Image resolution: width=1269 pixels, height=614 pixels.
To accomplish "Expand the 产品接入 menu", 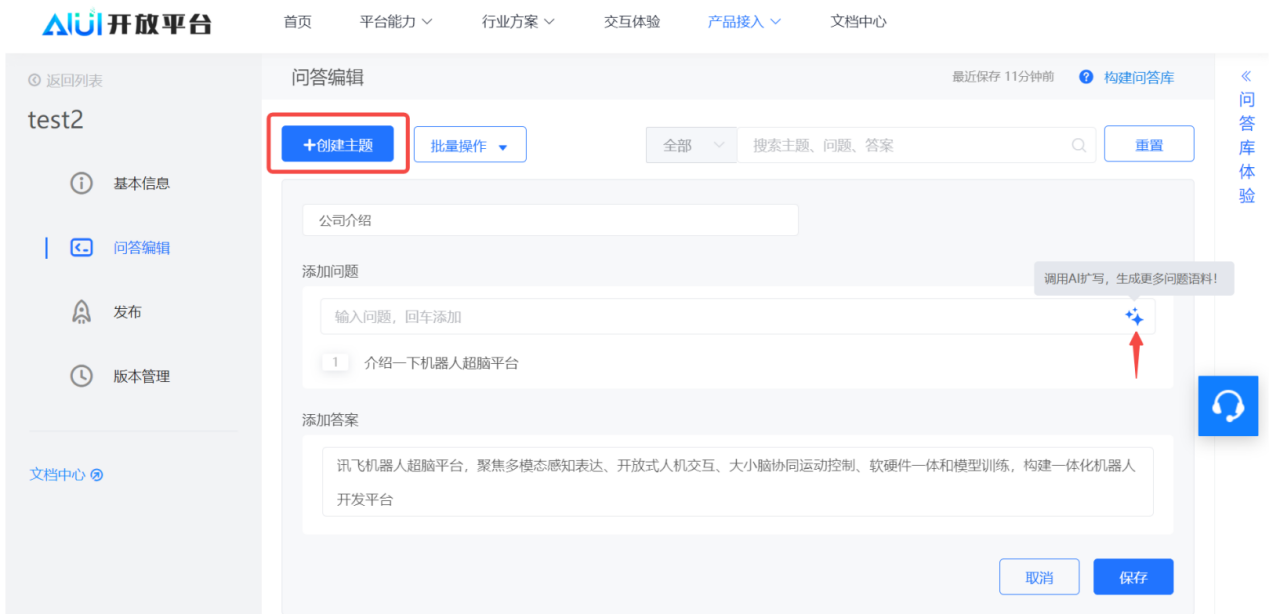I will pos(744,21).
